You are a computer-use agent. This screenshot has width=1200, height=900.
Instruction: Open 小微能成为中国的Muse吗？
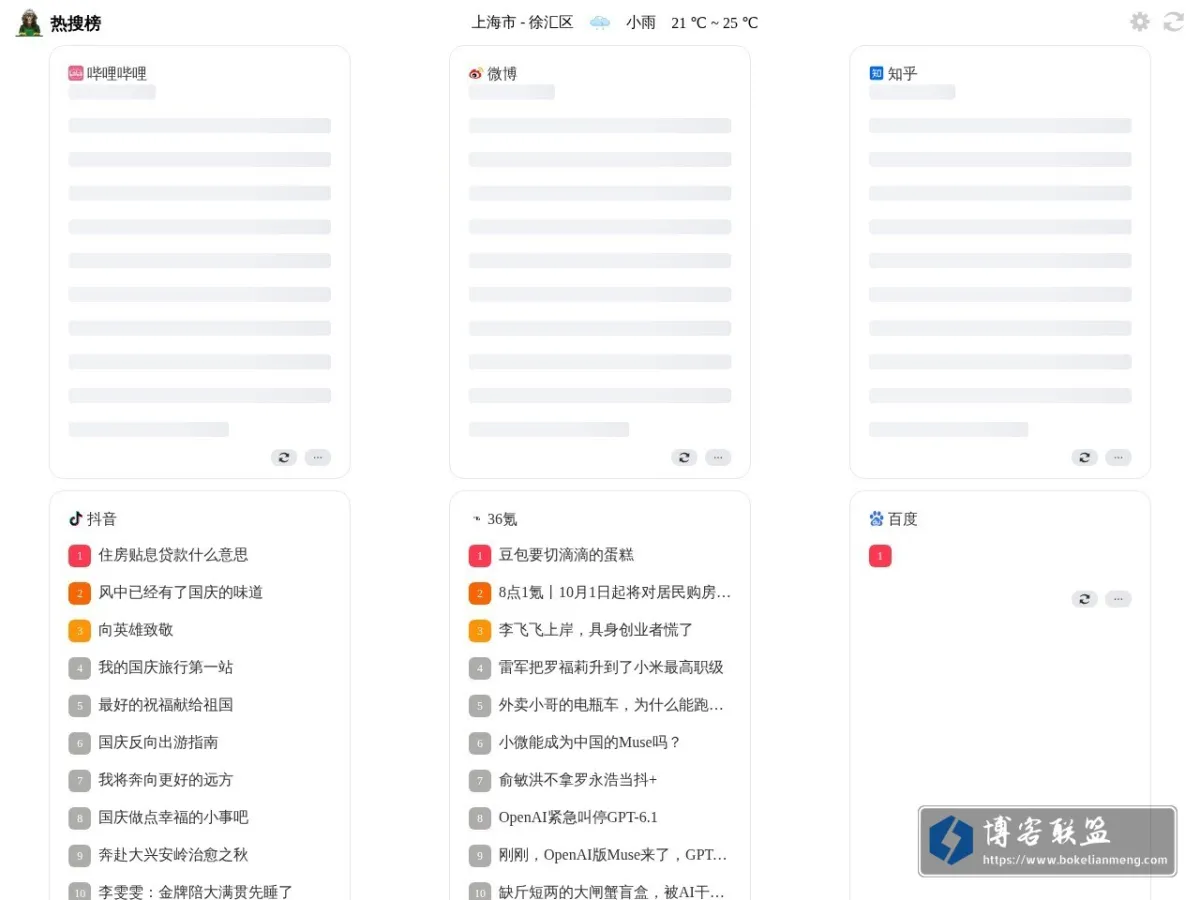(x=590, y=742)
